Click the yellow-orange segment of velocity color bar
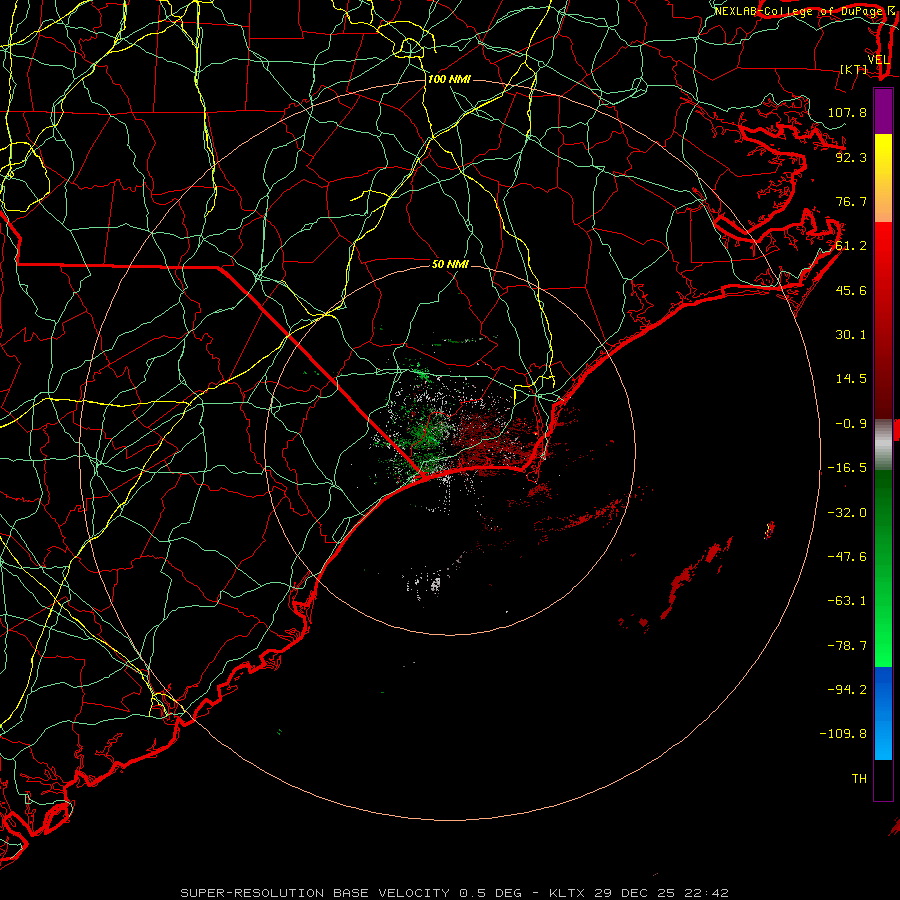Screen dimensions: 900x900 [x=883, y=178]
